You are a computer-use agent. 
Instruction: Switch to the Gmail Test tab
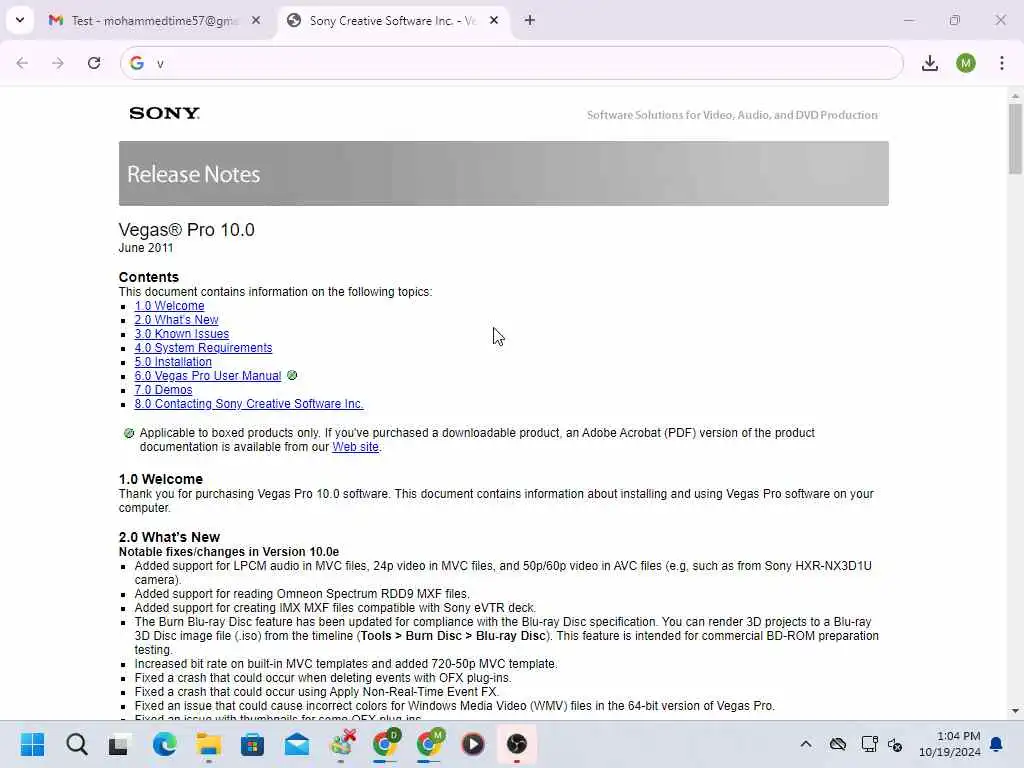[155, 21]
